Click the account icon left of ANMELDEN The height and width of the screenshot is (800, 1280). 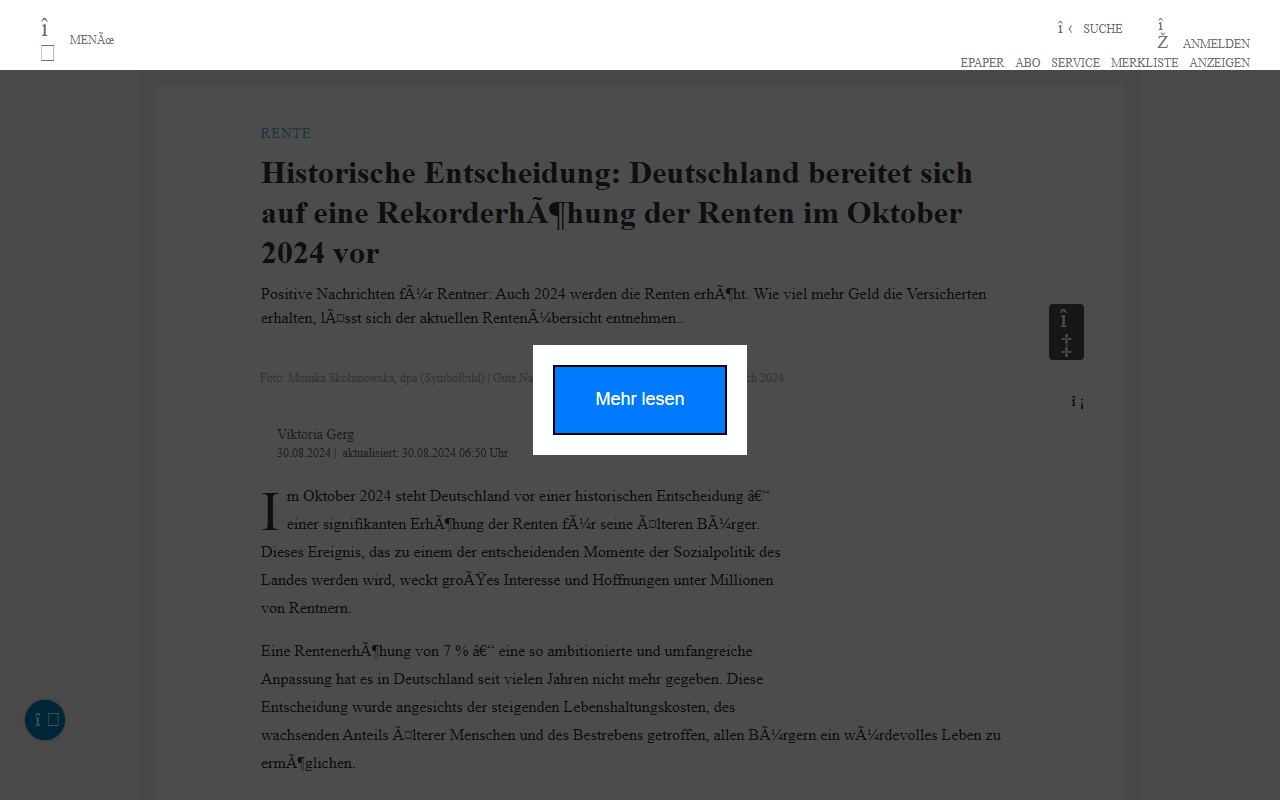(x=1162, y=34)
